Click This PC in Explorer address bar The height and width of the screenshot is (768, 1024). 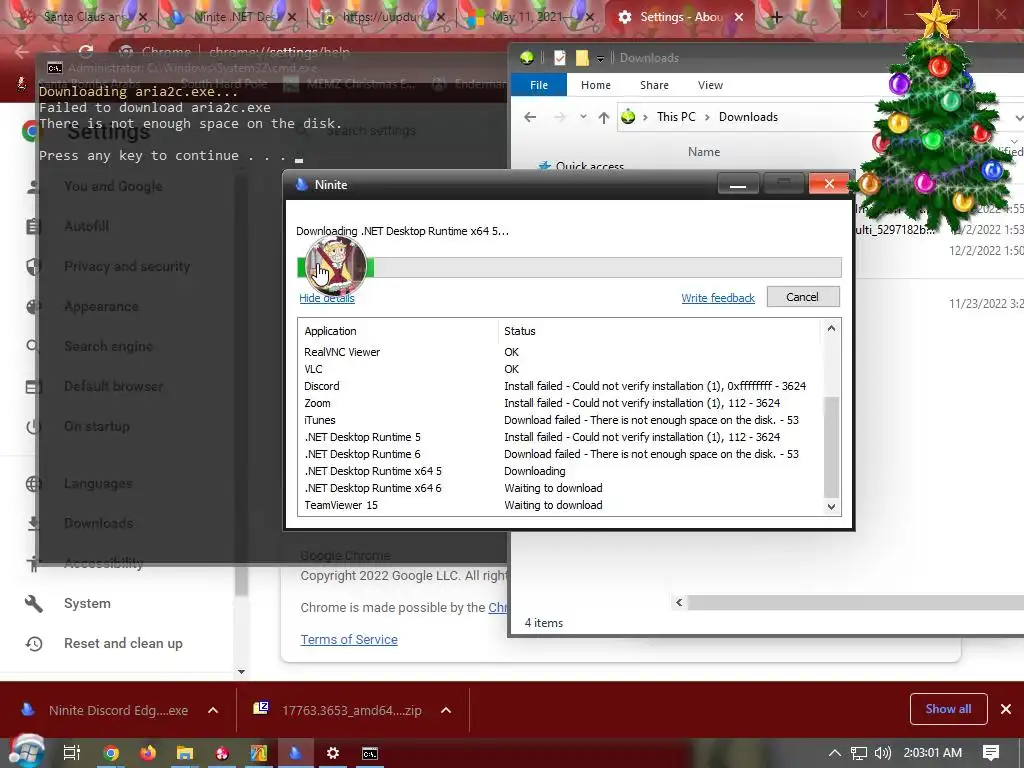(676, 117)
